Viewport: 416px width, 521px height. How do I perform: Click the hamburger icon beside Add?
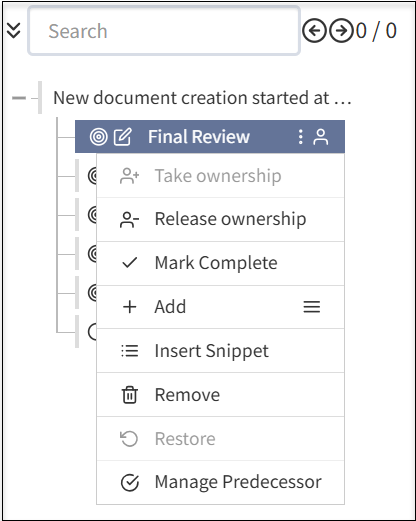point(312,307)
